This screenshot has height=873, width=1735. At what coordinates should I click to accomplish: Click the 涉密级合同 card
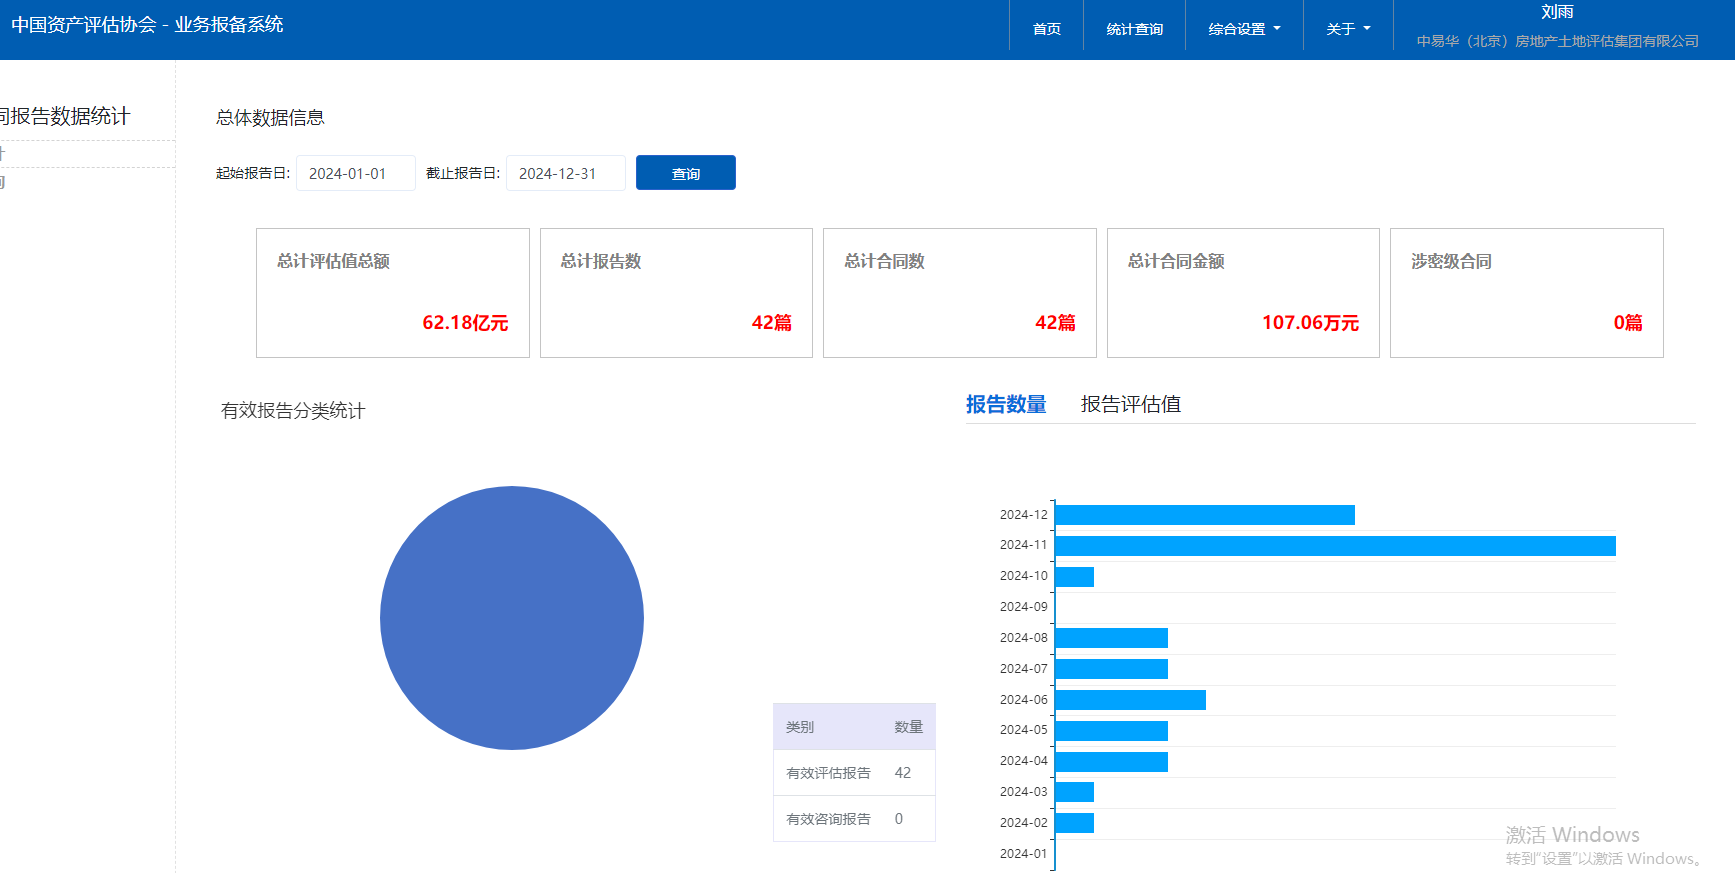1526,293
